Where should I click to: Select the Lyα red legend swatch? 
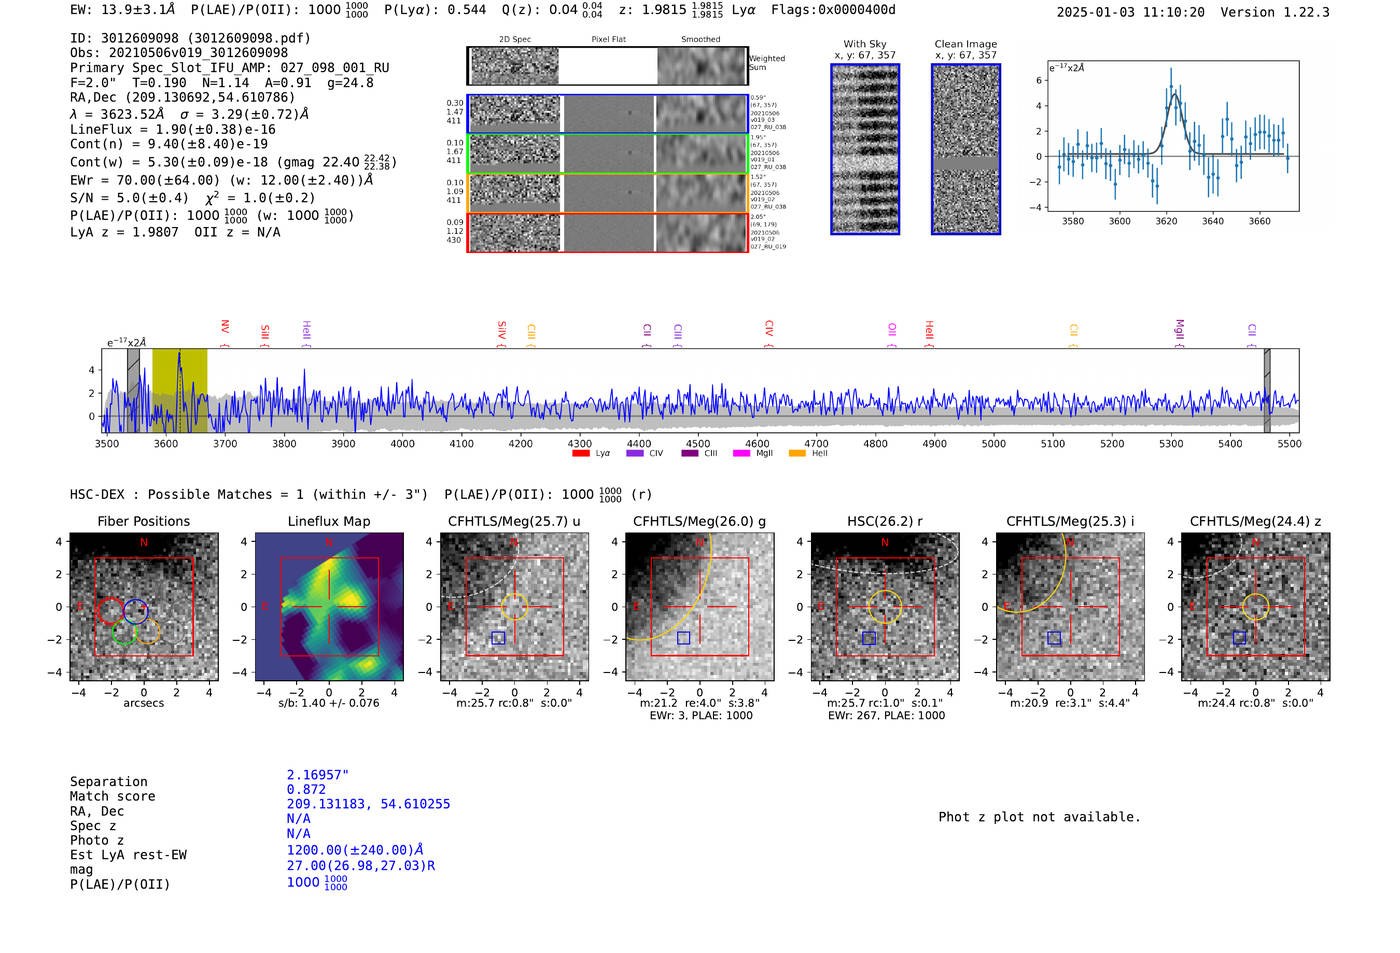click(x=581, y=453)
